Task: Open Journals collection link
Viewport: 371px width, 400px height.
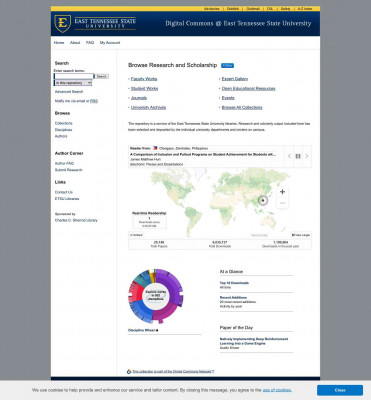Action: (139, 98)
